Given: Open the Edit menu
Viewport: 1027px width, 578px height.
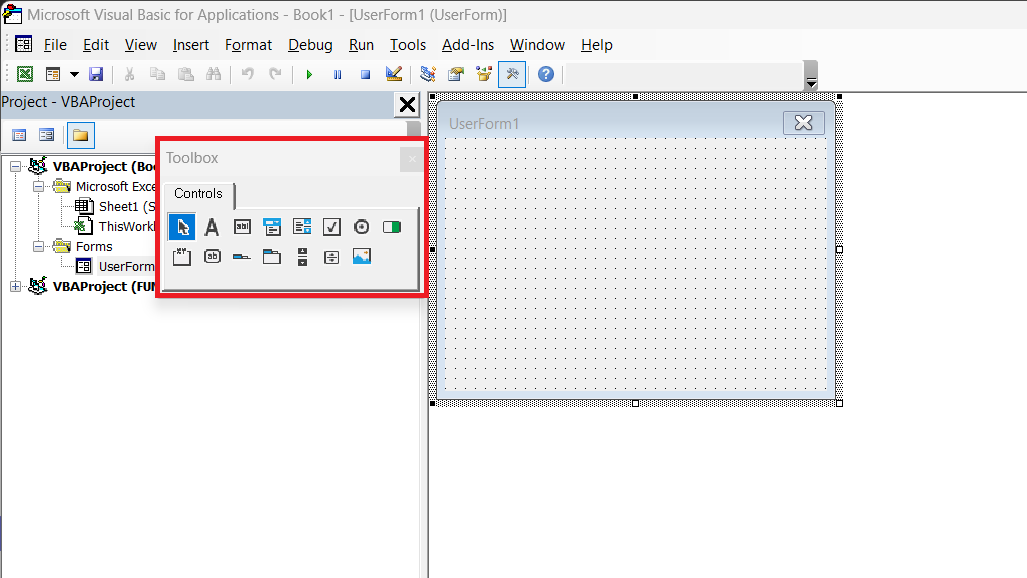Looking at the screenshot, I should pyautogui.click(x=96, y=45).
